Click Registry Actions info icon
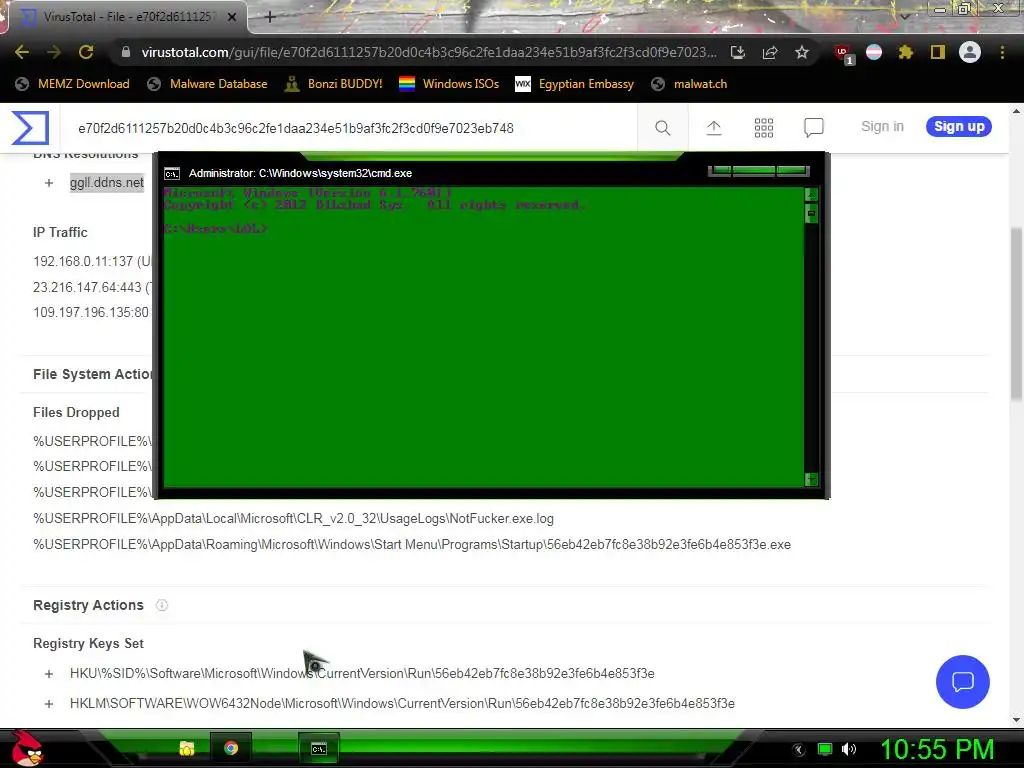This screenshot has width=1024, height=768. pyautogui.click(x=162, y=605)
